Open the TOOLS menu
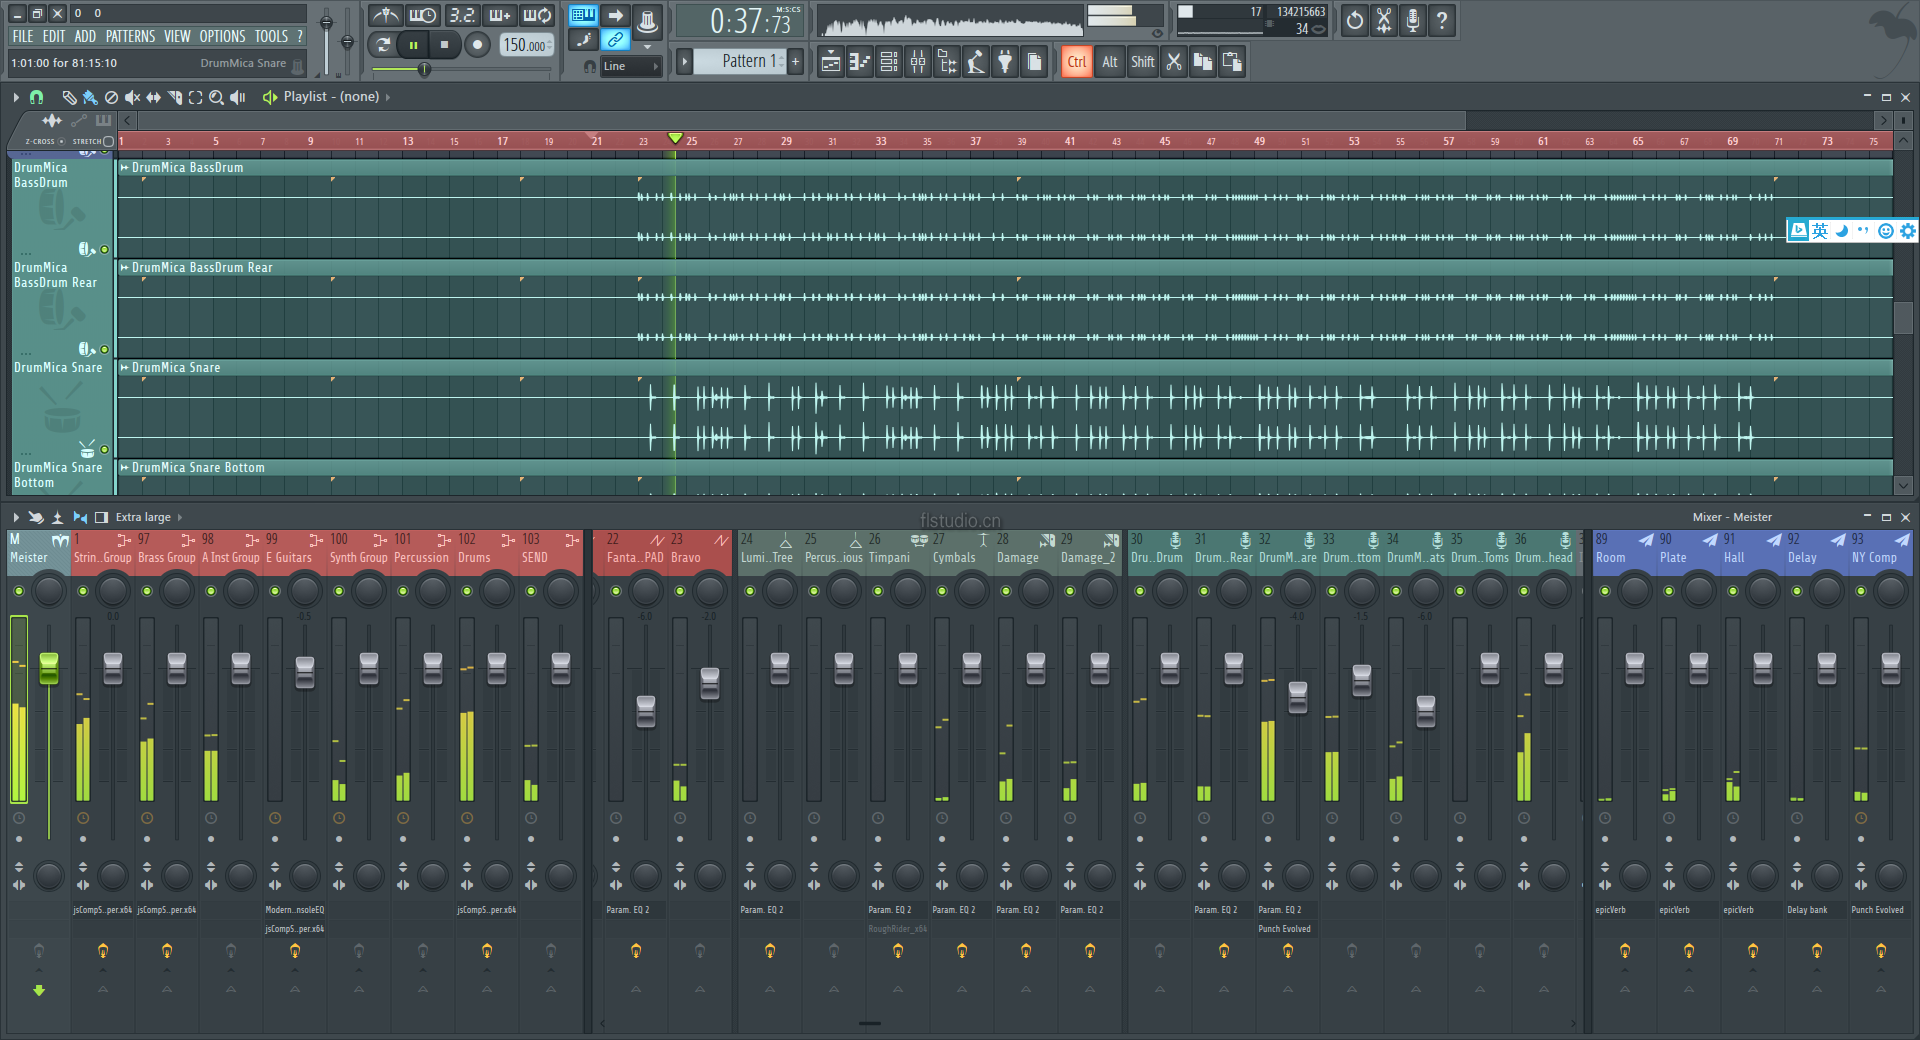 (271, 36)
